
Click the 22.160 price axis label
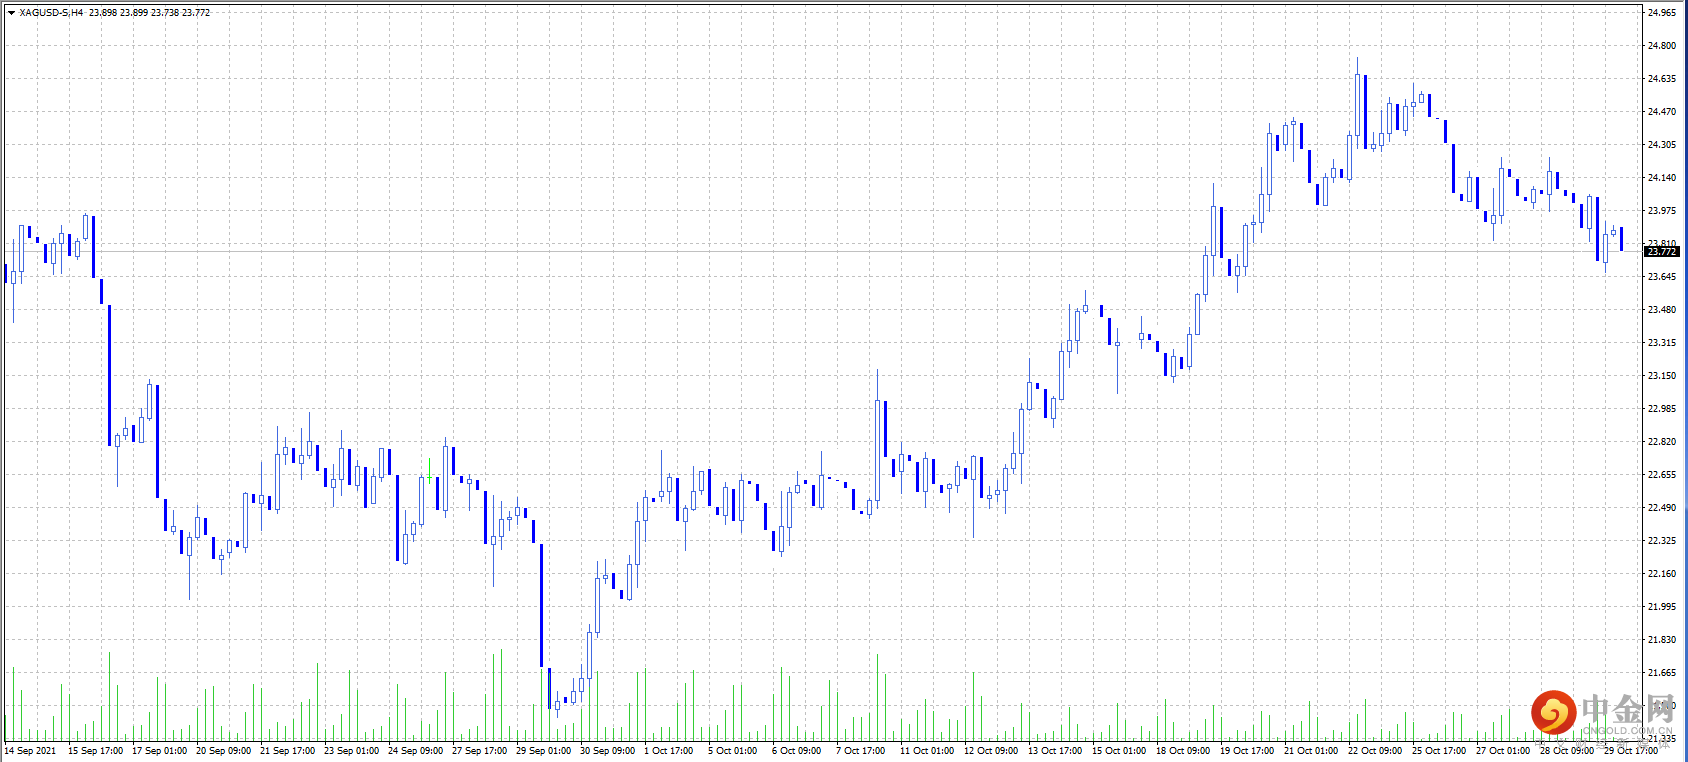click(x=1662, y=574)
